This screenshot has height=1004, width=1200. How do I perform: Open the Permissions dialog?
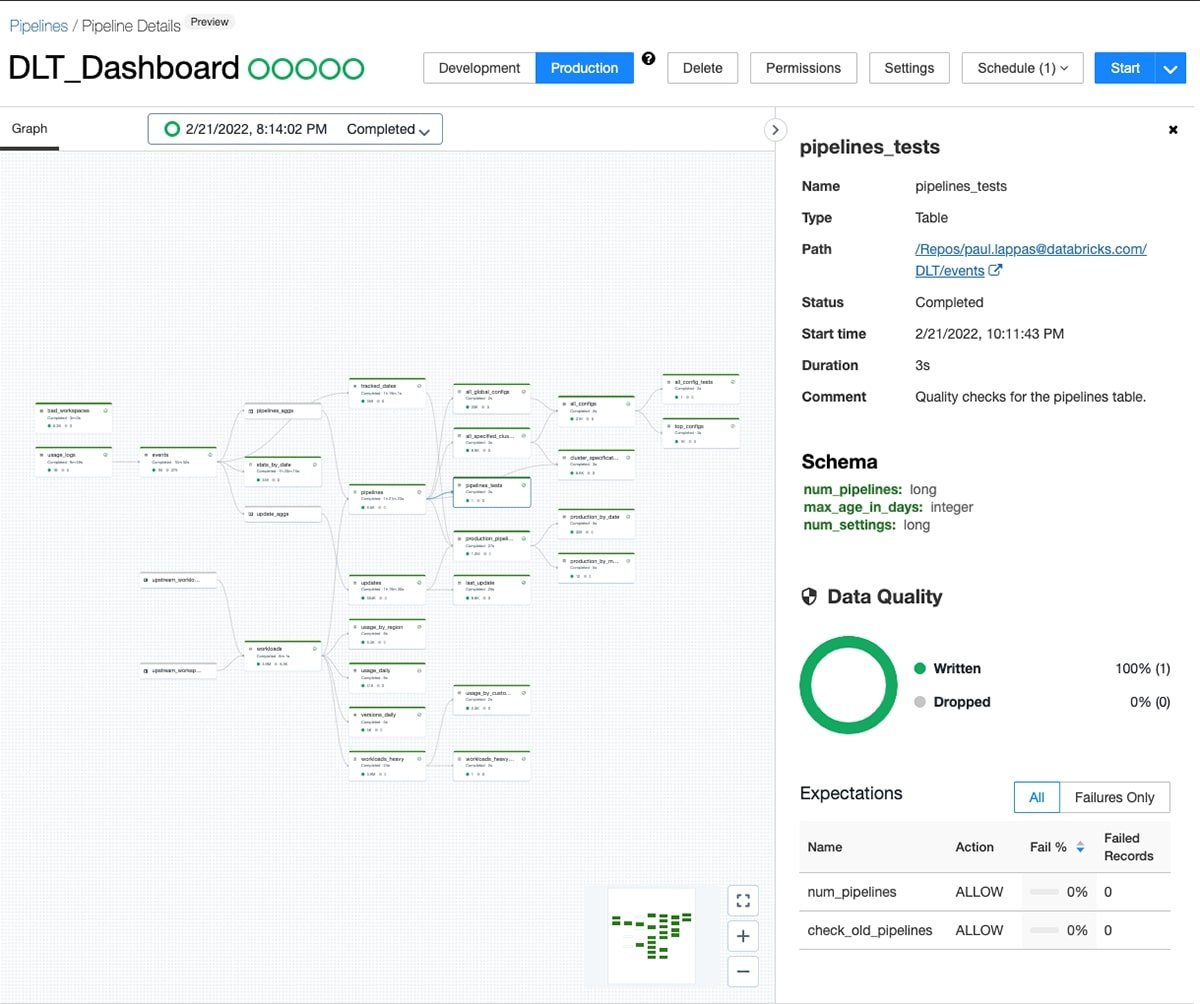pos(803,68)
